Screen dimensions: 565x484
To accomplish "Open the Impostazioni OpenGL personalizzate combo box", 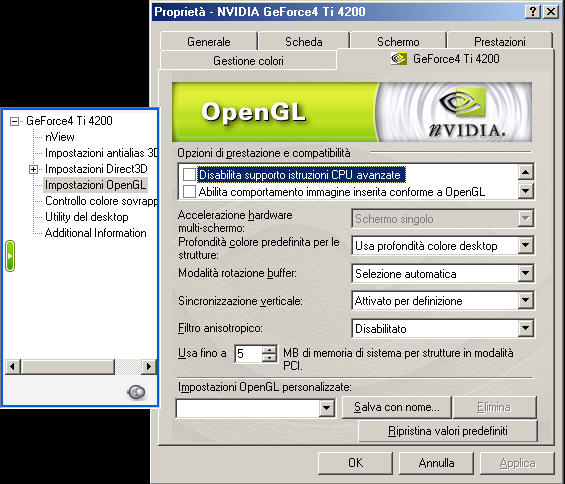I will click(327, 408).
